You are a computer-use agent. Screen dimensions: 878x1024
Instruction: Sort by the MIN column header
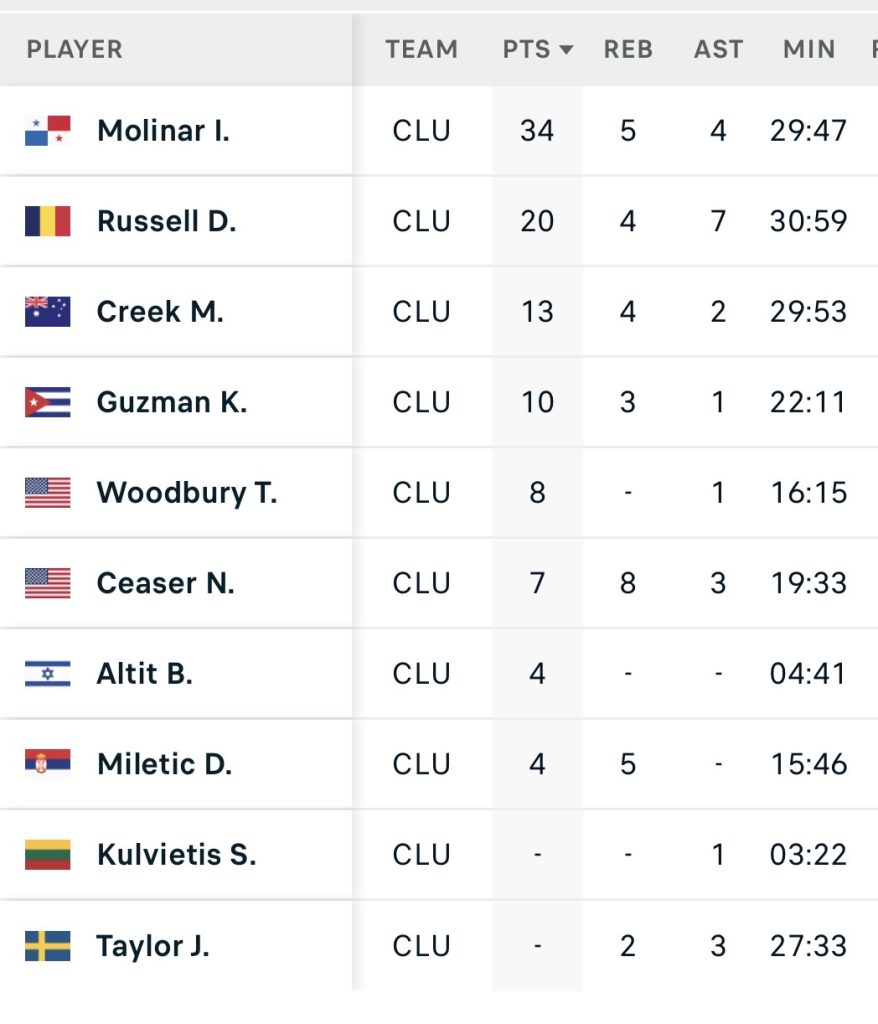click(x=809, y=50)
